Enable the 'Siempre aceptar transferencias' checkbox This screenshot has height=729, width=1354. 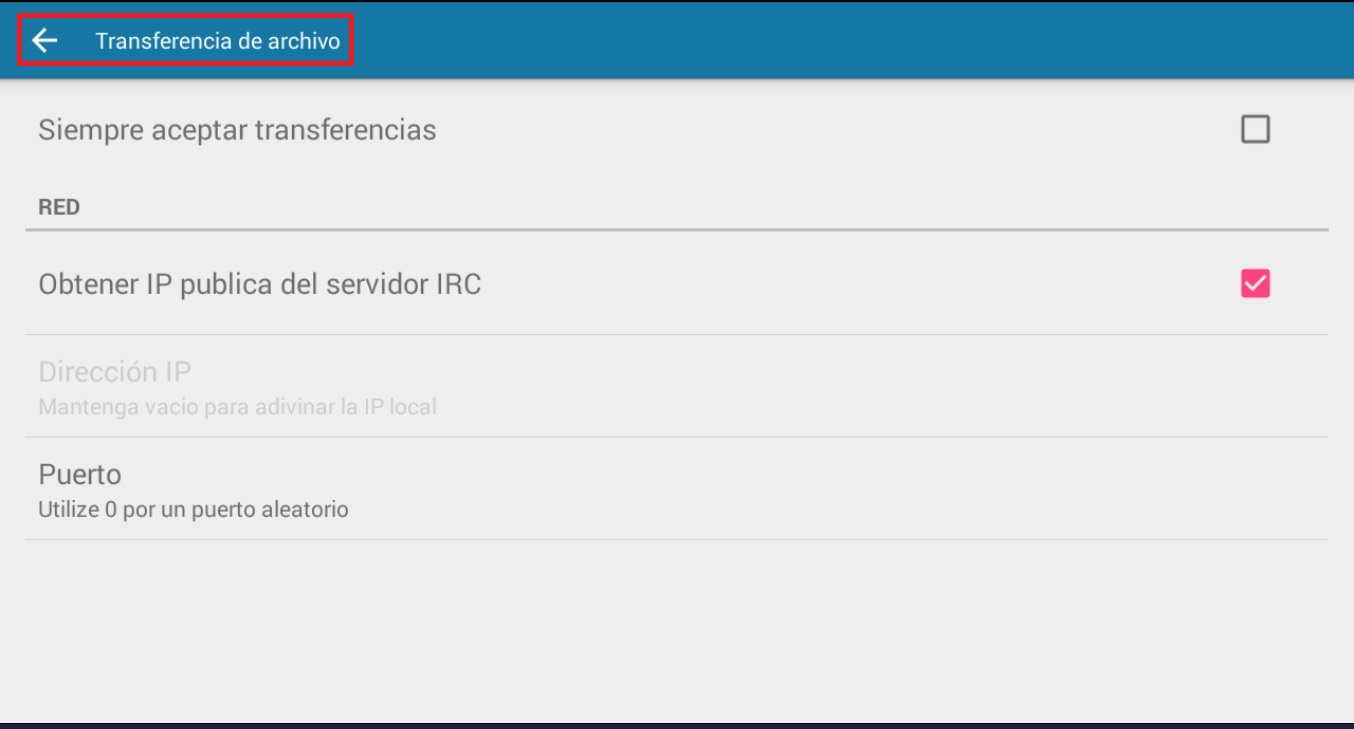[1255, 129]
